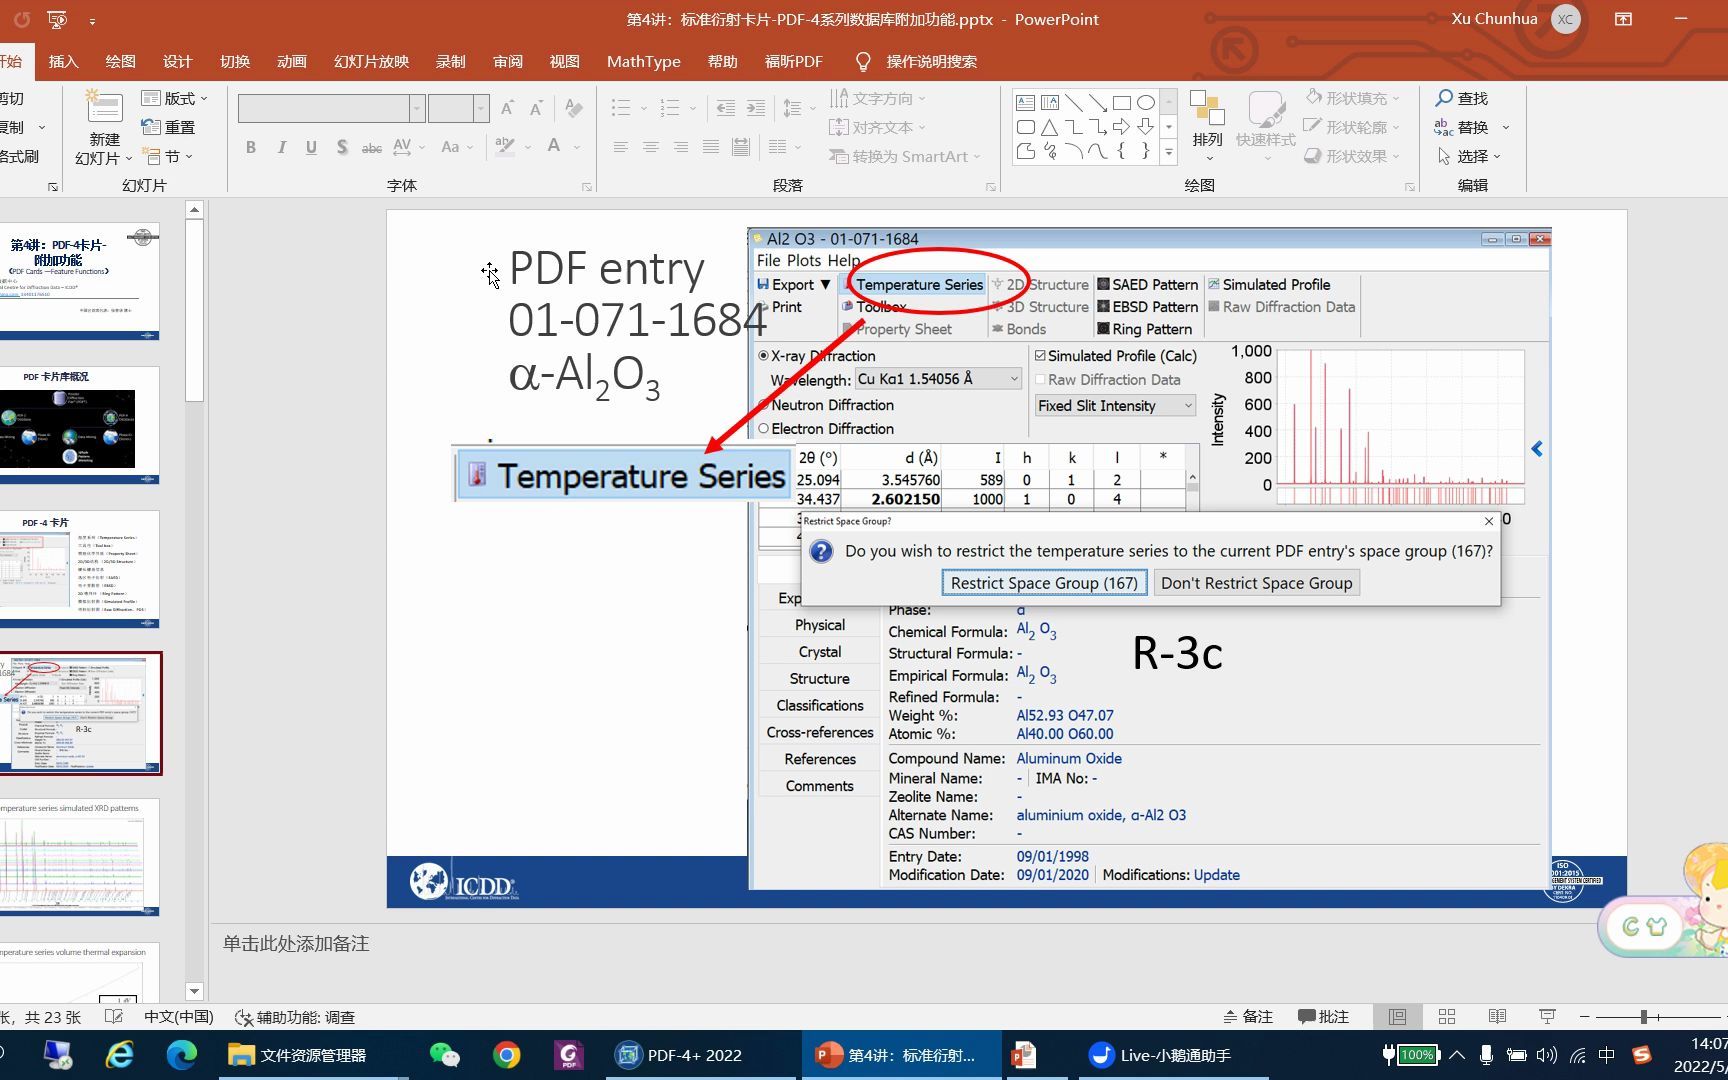Open the Animations (动画) ribbon tab

tap(292, 62)
